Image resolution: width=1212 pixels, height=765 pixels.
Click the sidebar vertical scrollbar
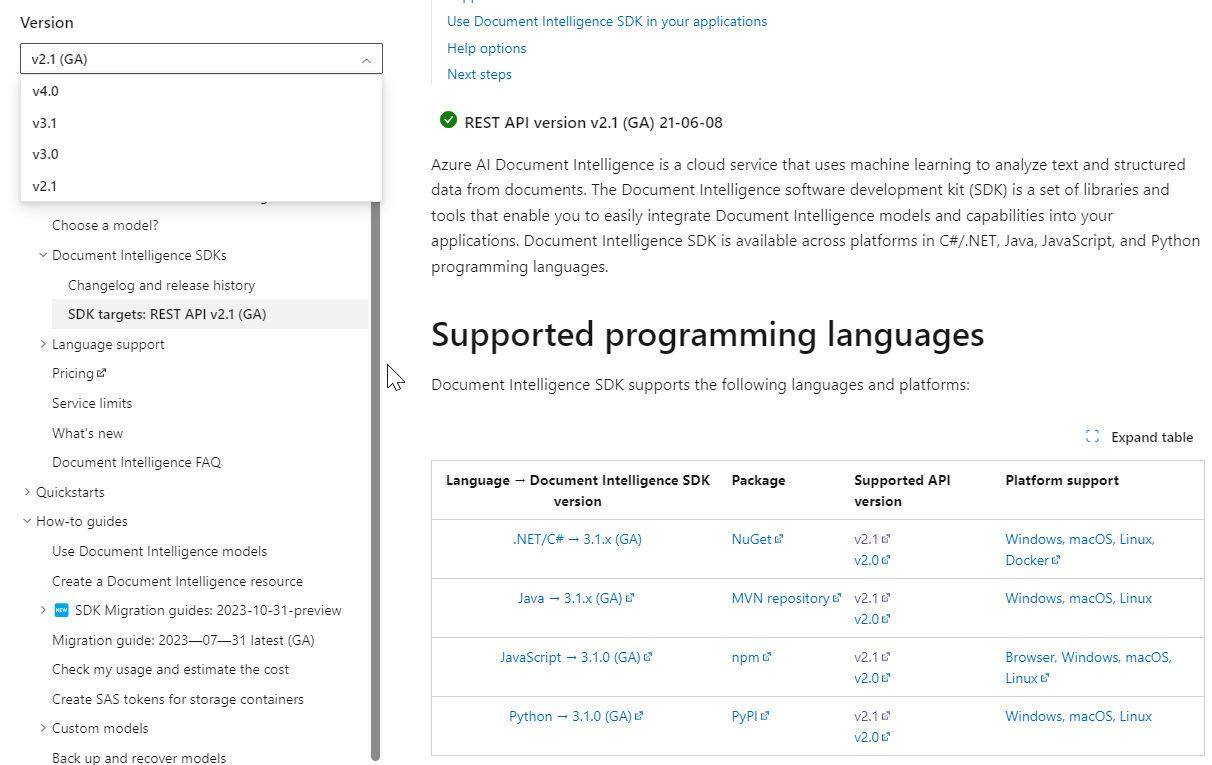(376, 480)
